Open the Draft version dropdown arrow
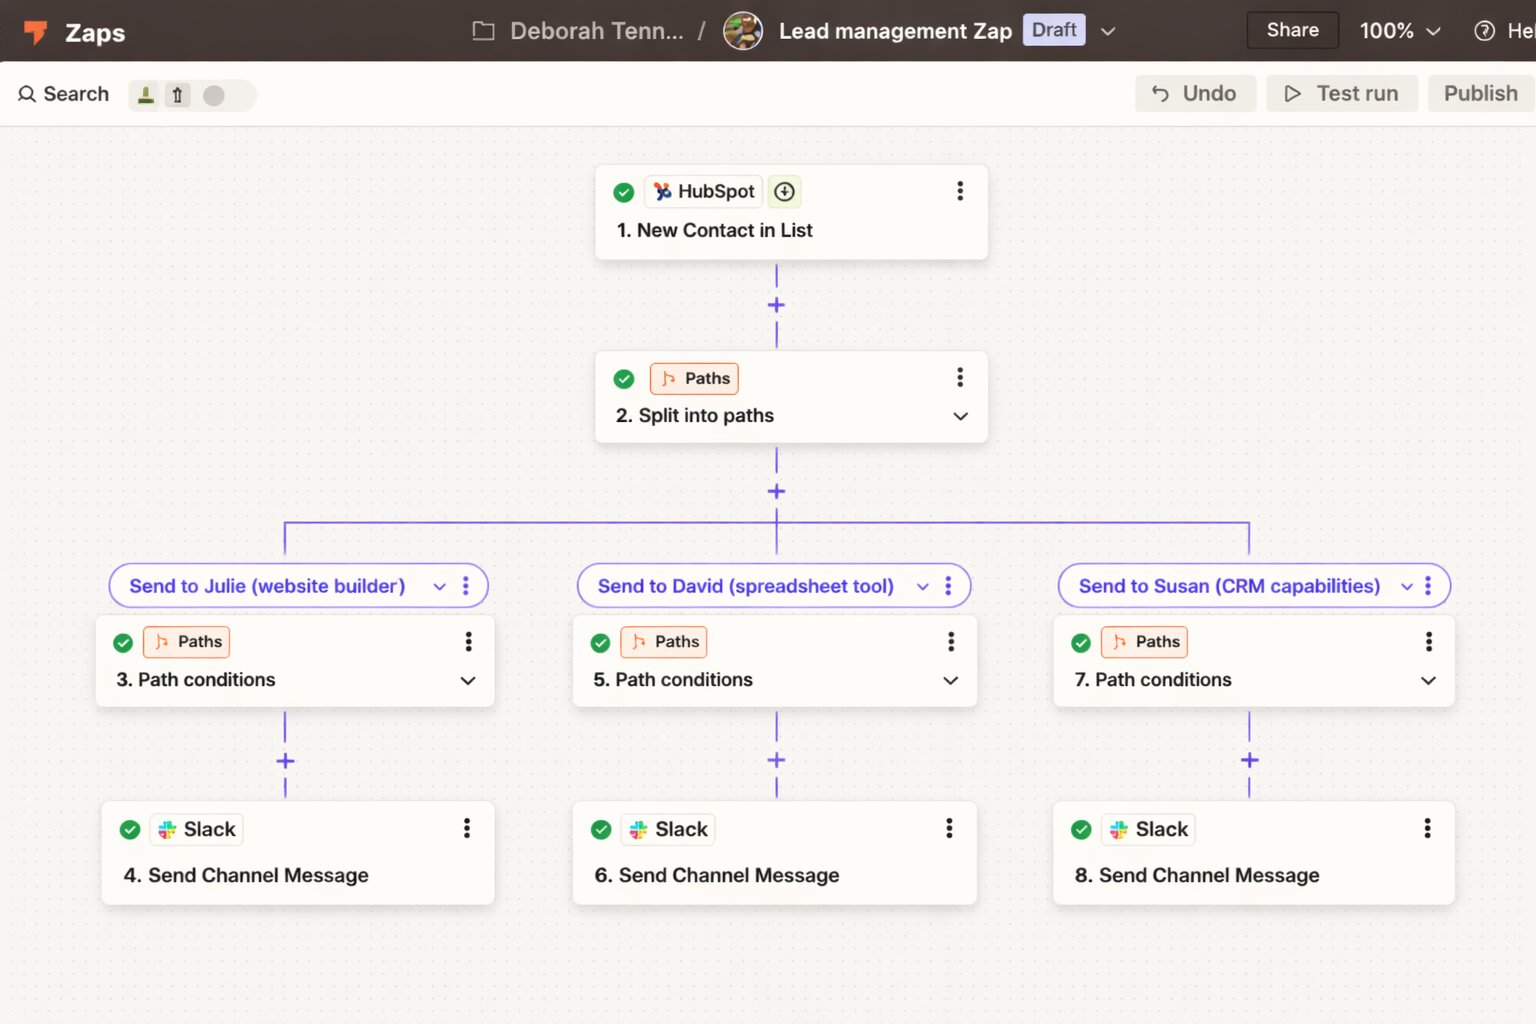The height and width of the screenshot is (1024, 1536). tap(1108, 31)
